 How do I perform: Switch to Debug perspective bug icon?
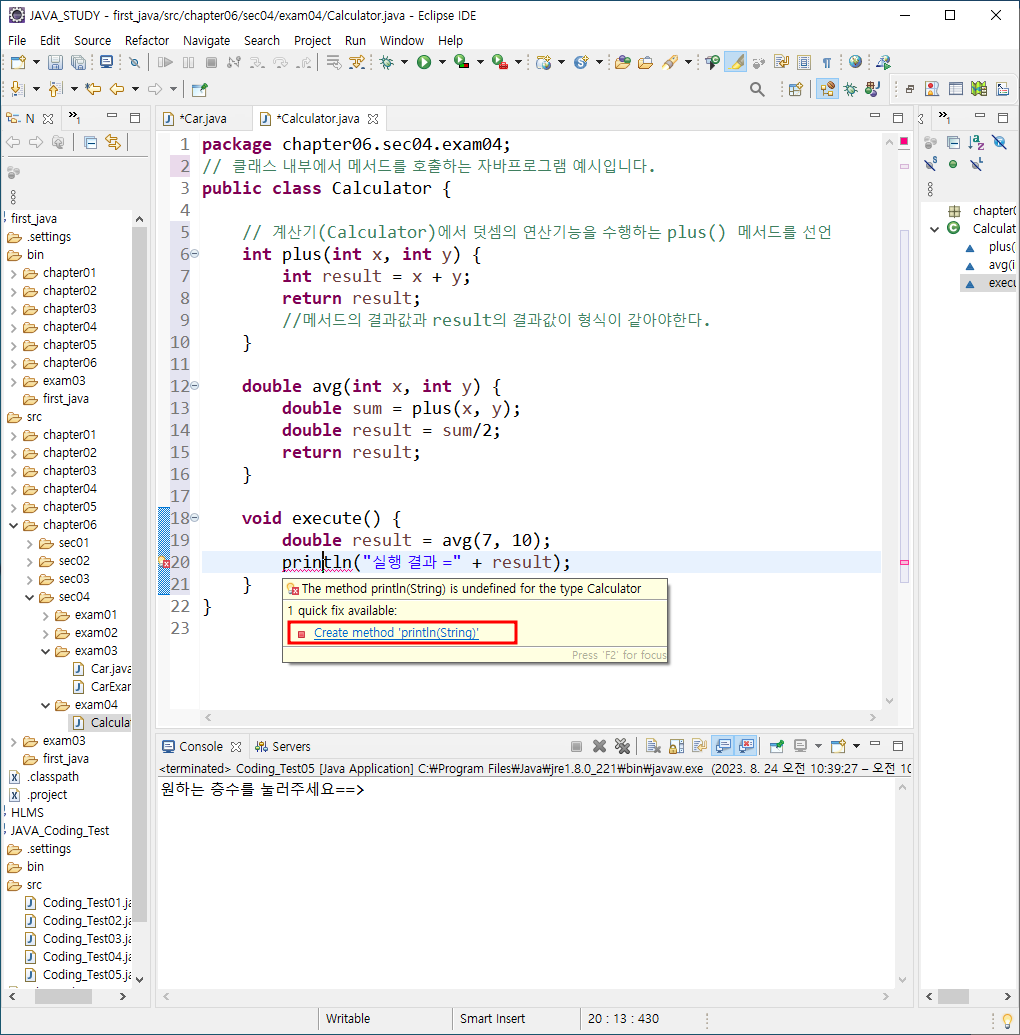[x=850, y=89]
